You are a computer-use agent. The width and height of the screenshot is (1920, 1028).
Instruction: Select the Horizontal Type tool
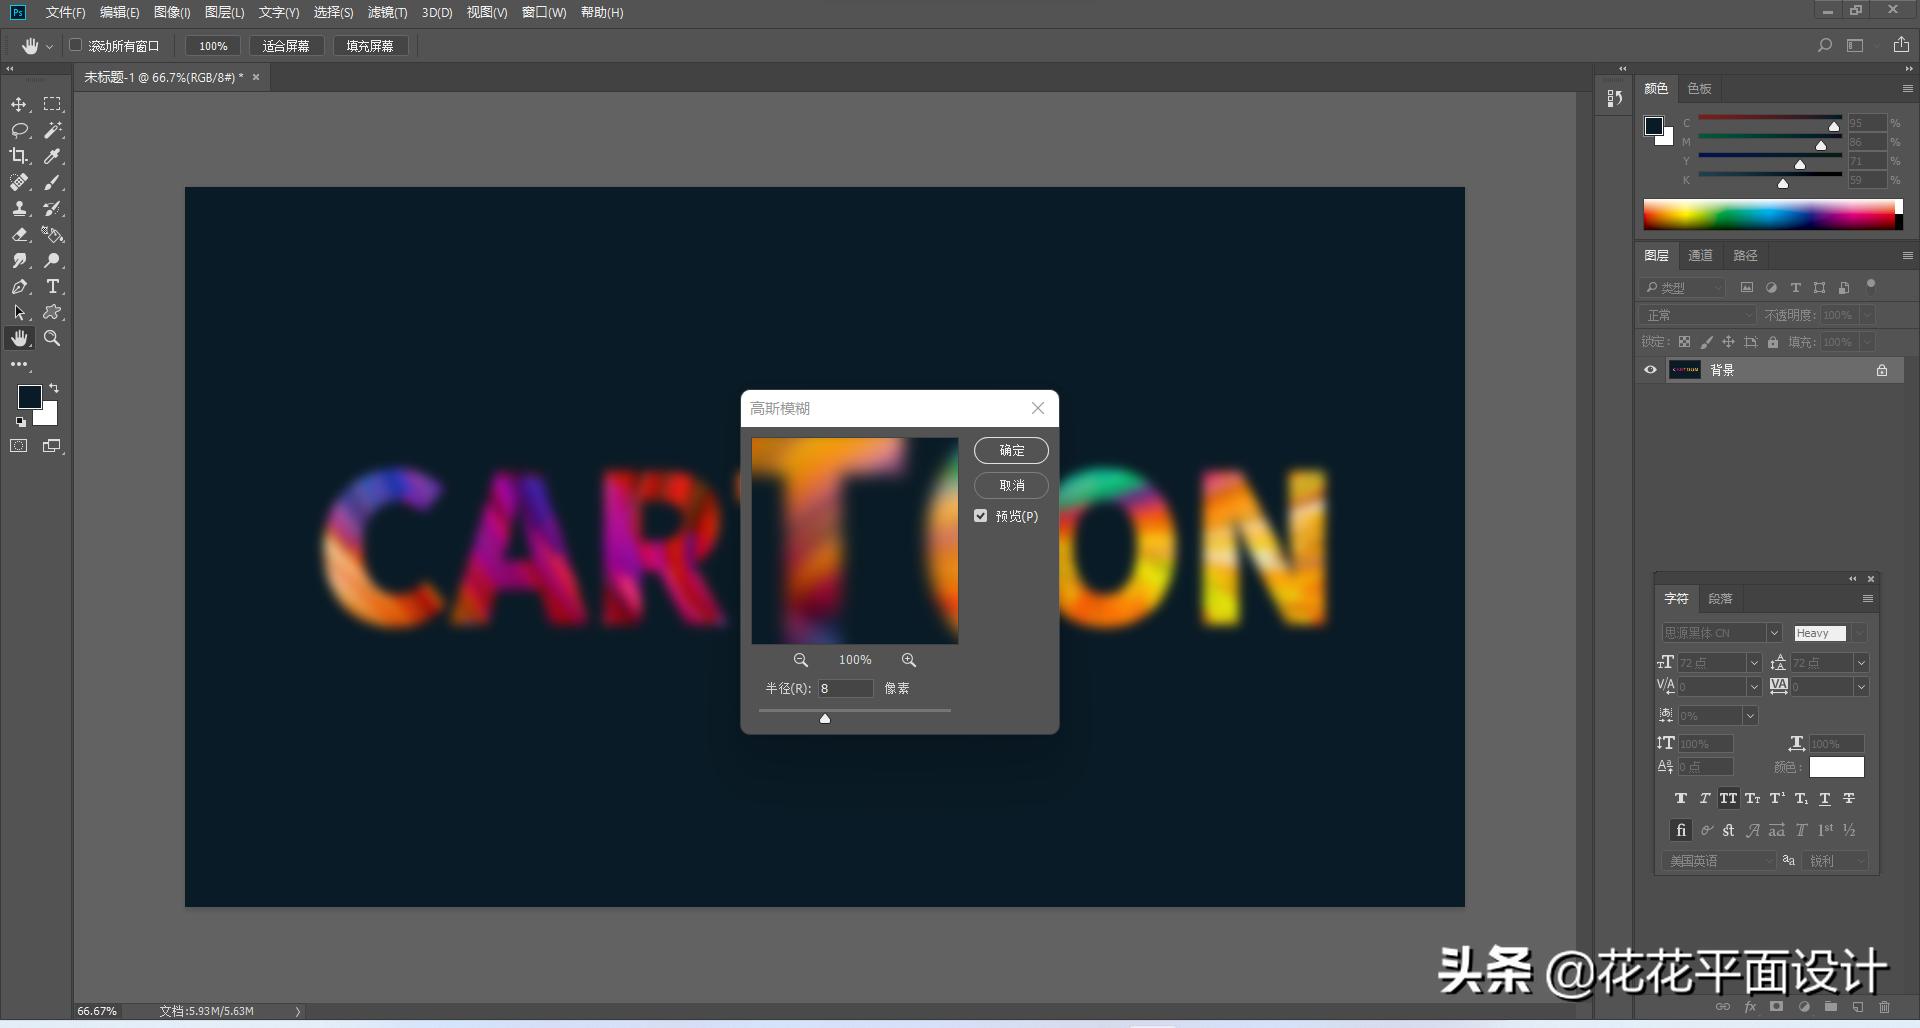click(53, 287)
